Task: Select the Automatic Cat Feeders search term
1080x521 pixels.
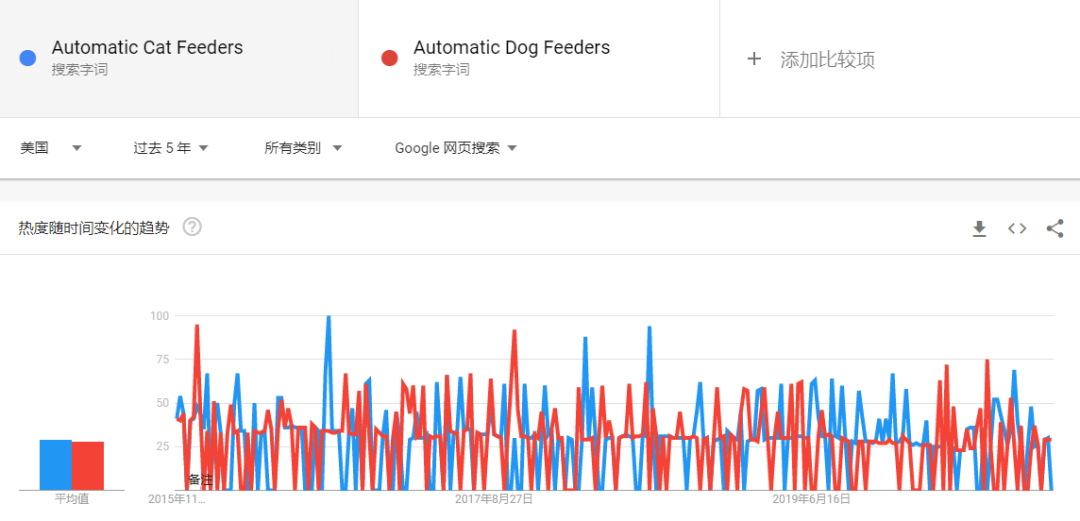Action: point(147,48)
